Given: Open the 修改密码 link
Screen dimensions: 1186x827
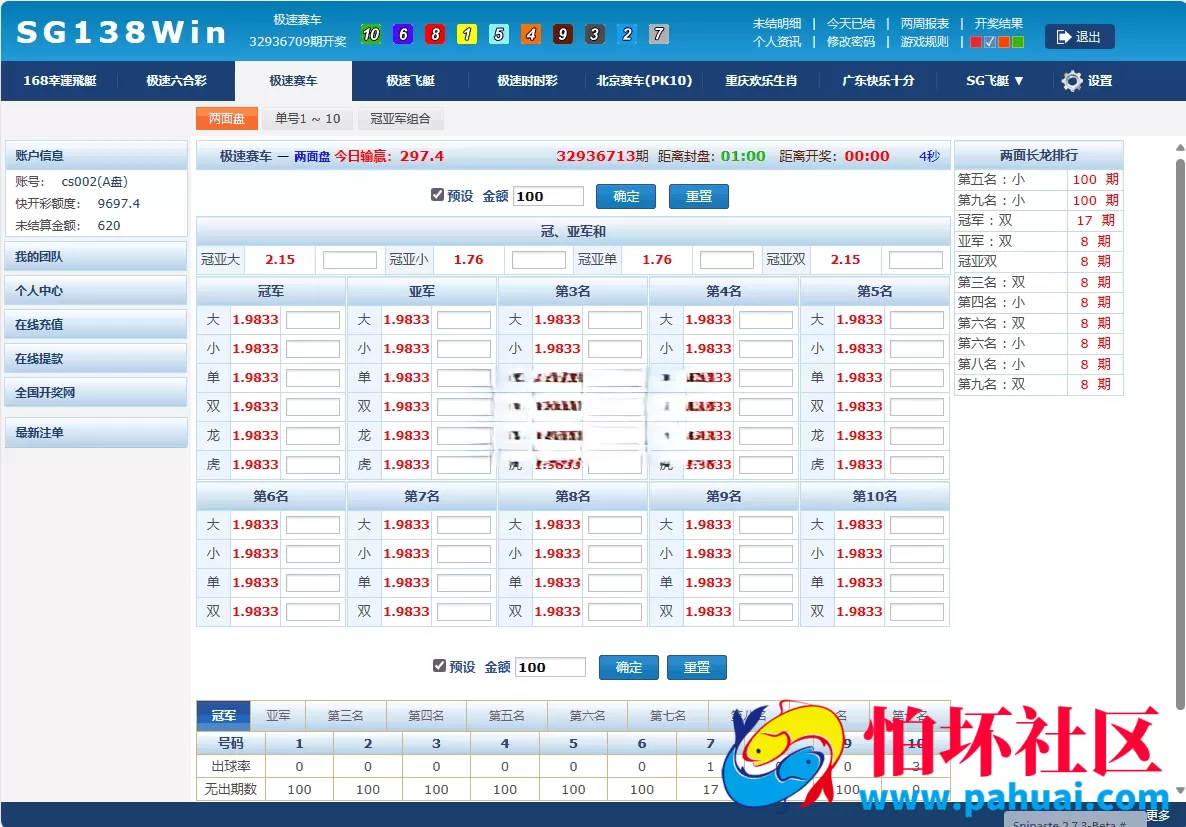Looking at the screenshot, I should 851,42.
